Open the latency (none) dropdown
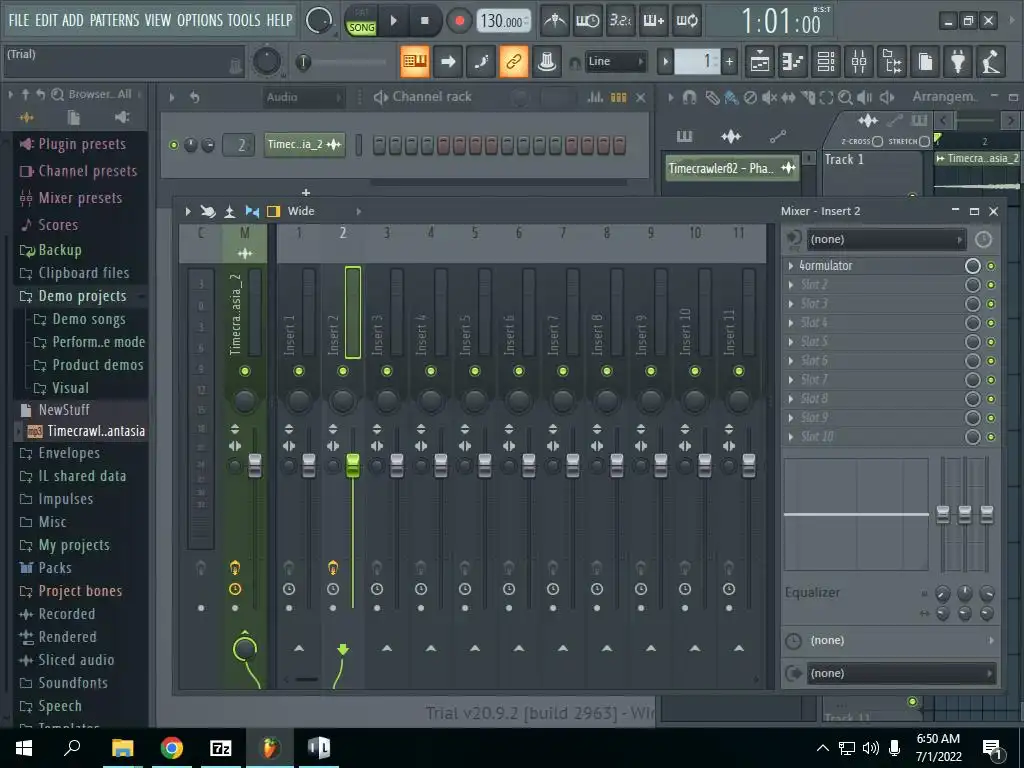Image resolution: width=1024 pixels, height=768 pixels. 901,641
